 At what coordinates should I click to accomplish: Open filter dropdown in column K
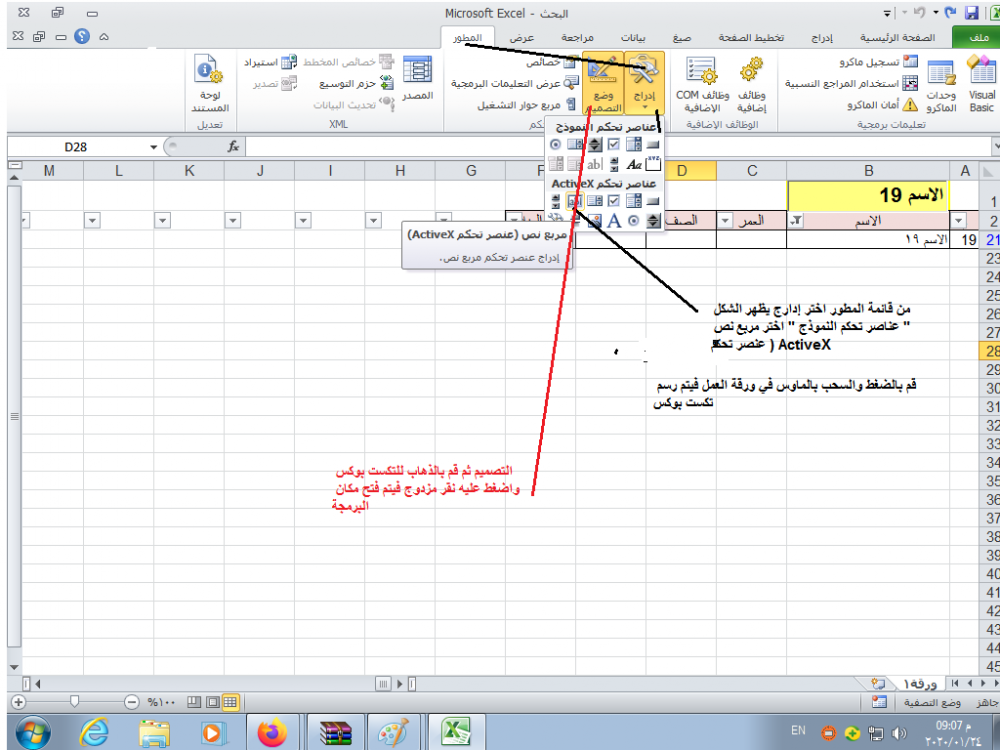(163, 221)
